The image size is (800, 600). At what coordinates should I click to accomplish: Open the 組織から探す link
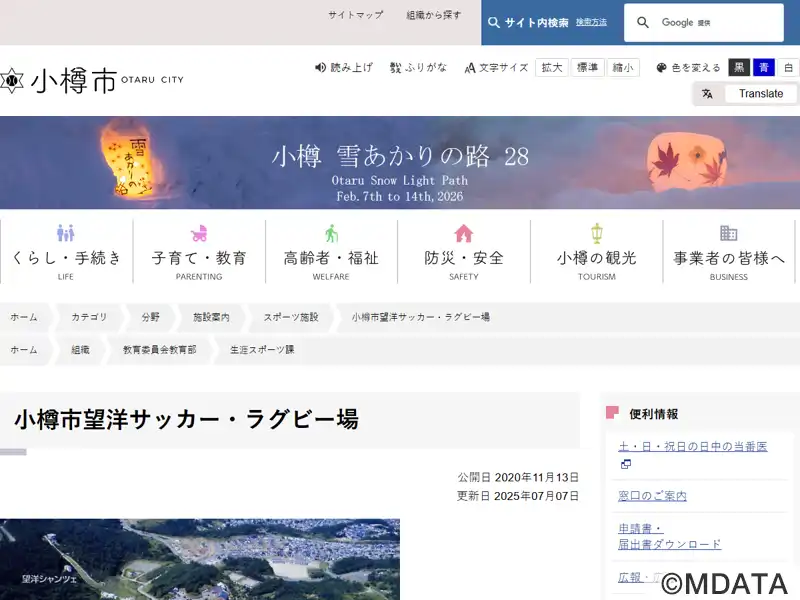coord(434,15)
